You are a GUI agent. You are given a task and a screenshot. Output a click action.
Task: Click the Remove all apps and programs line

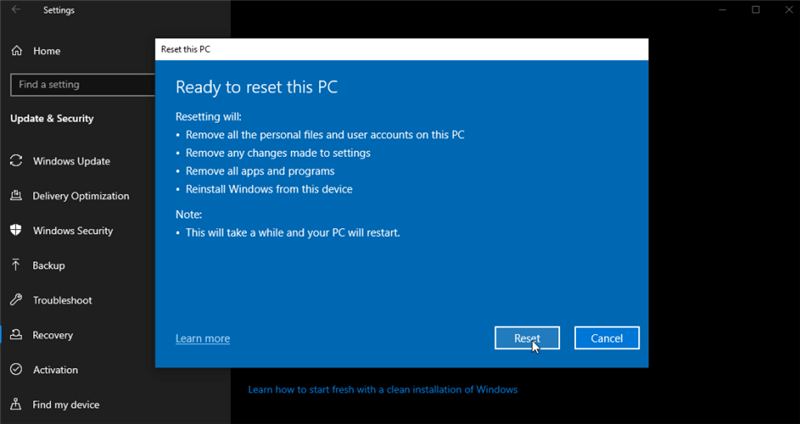click(260, 171)
